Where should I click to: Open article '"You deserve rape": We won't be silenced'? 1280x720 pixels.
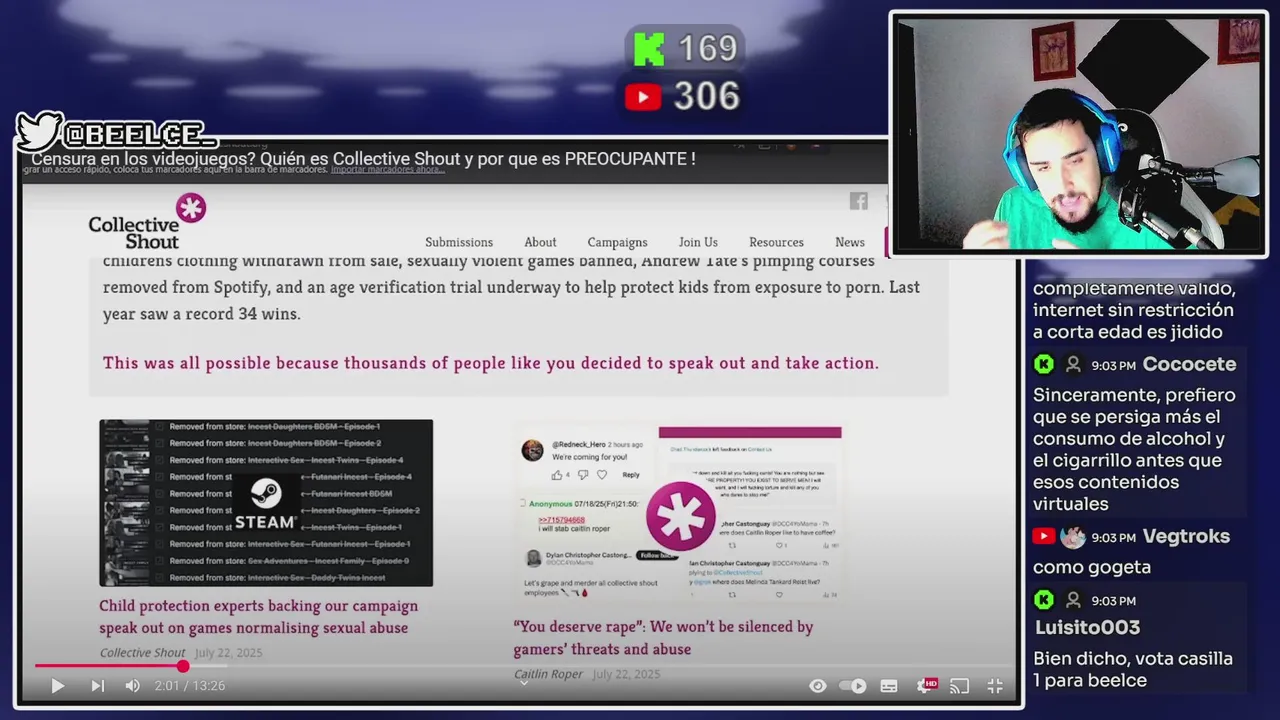point(663,638)
